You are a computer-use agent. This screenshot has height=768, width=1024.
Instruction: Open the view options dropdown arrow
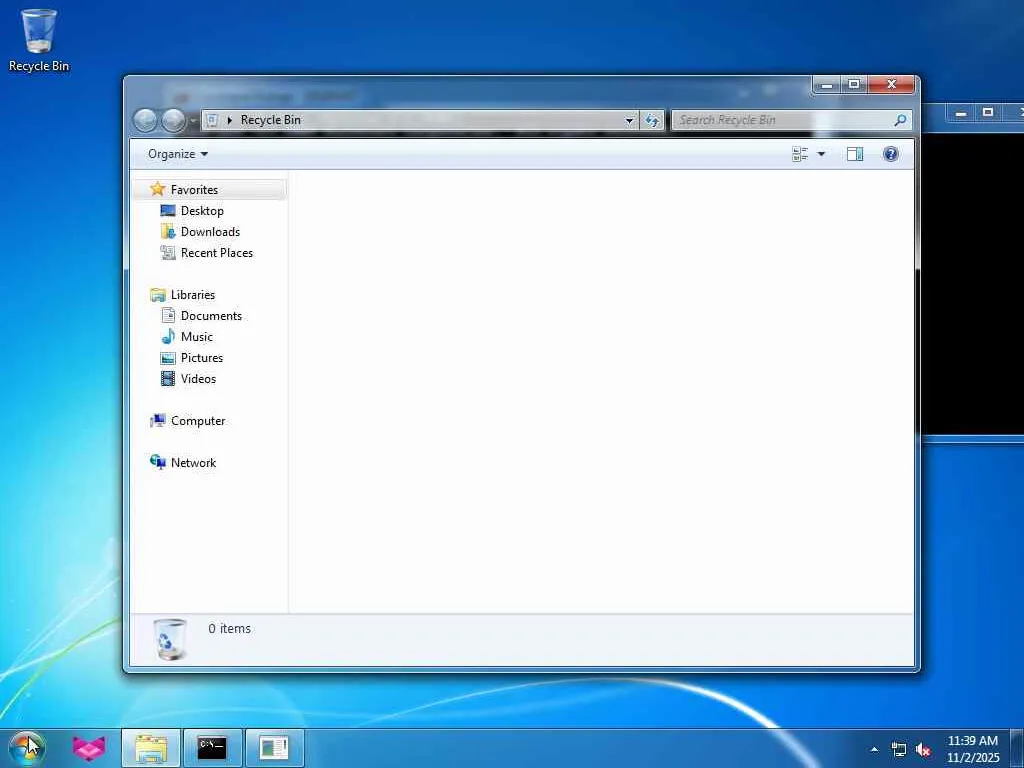(821, 154)
